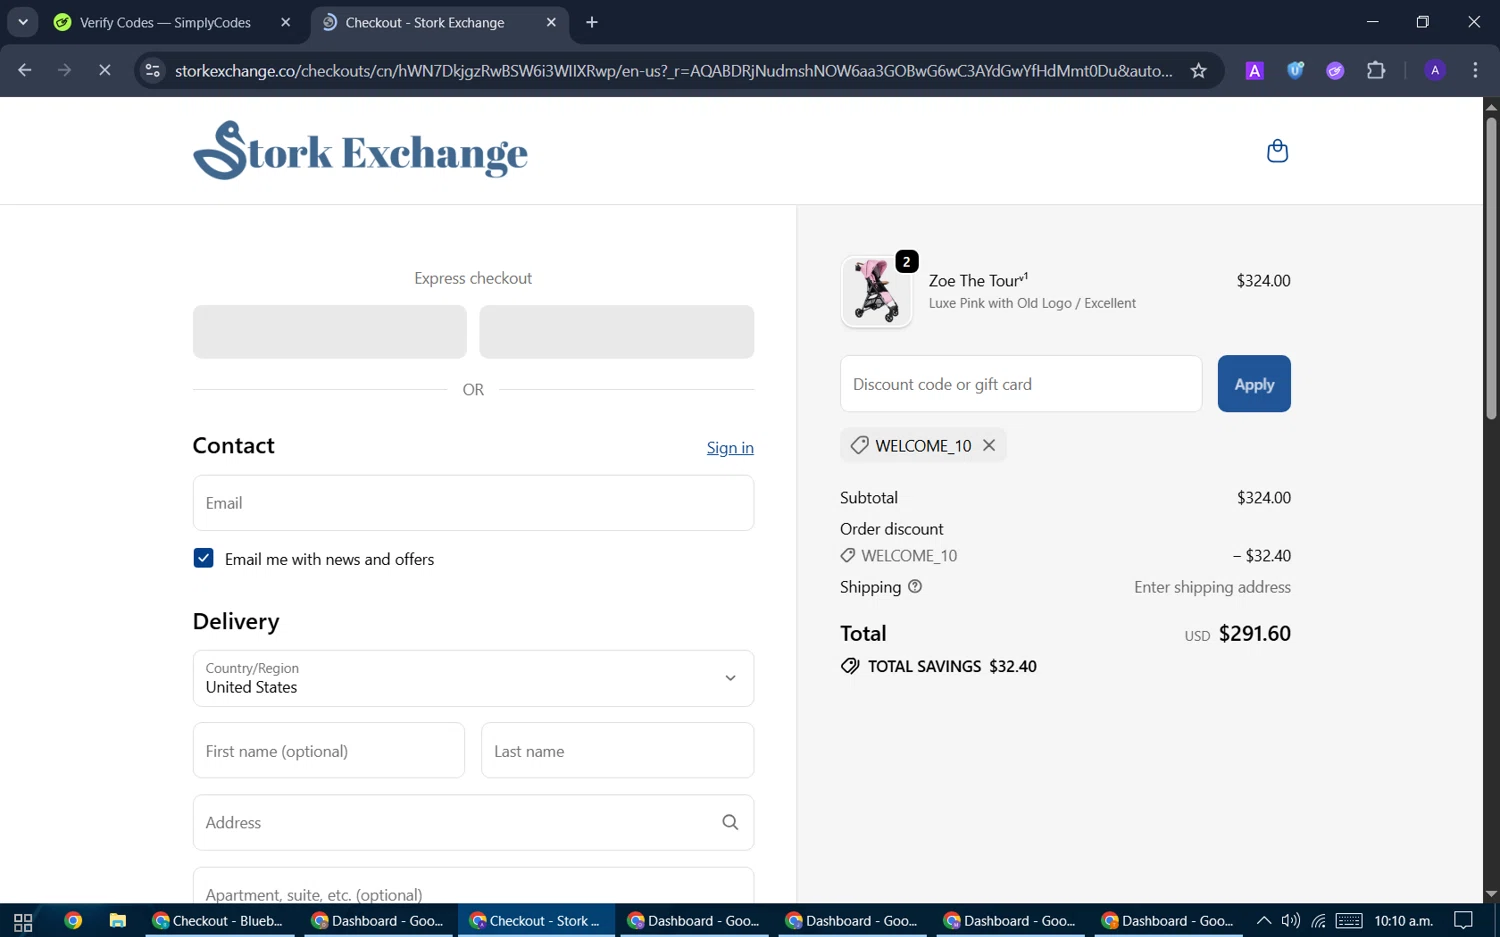Open the blue shield extension icon
Screen dimensions: 1500x937
point(1295,70)
